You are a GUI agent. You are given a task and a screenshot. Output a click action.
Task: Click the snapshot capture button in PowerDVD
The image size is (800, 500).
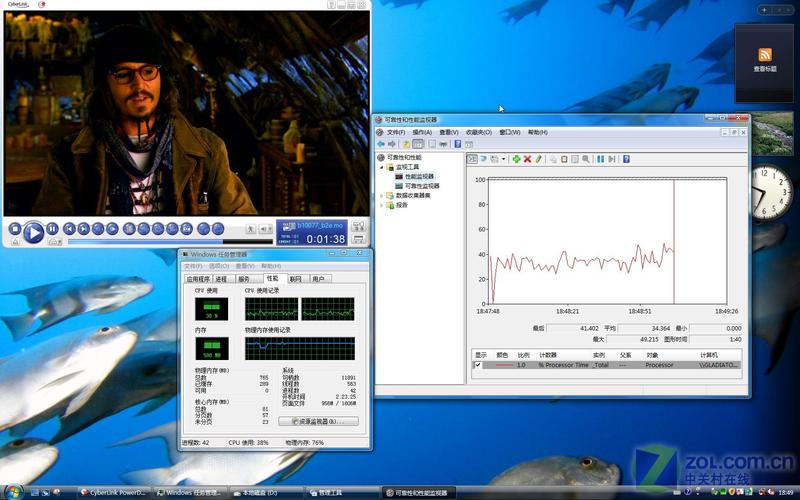click(x=187, y=229)
